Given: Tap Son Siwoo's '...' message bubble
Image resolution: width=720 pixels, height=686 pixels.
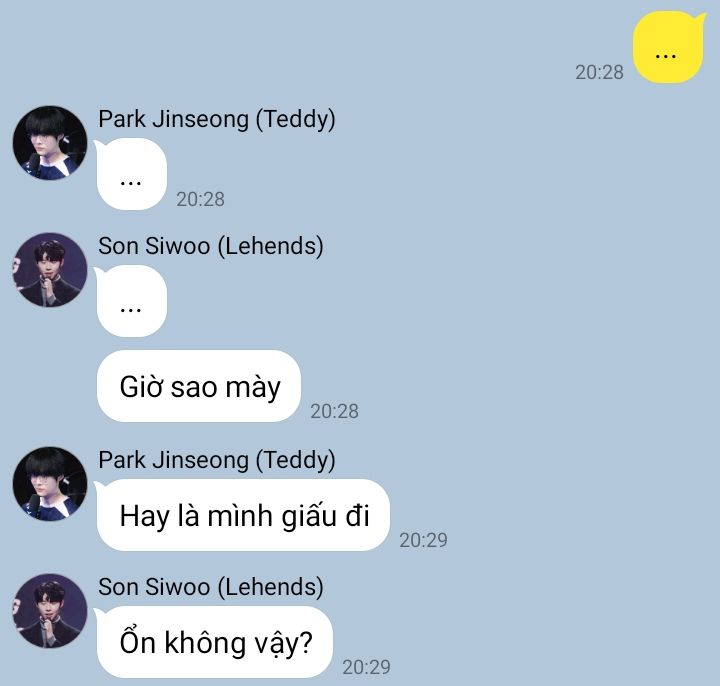Looking at the screenshot, I should [x=131, y=301].
